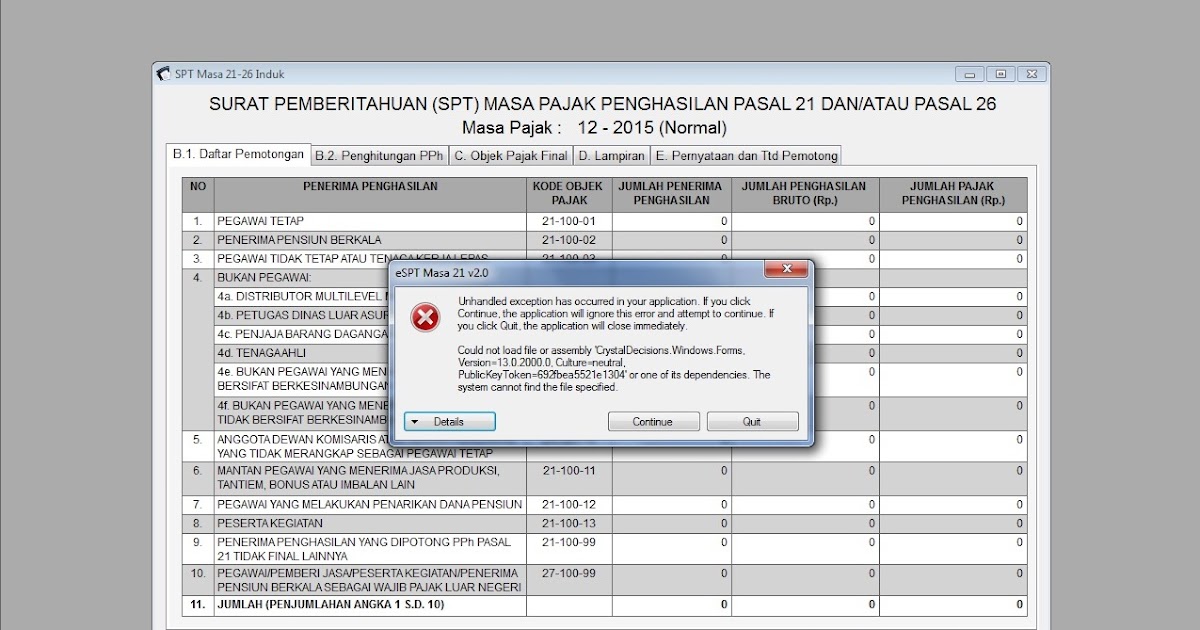Click kode objek pajak 21-100-13
1200x630 pixels.
569,523
